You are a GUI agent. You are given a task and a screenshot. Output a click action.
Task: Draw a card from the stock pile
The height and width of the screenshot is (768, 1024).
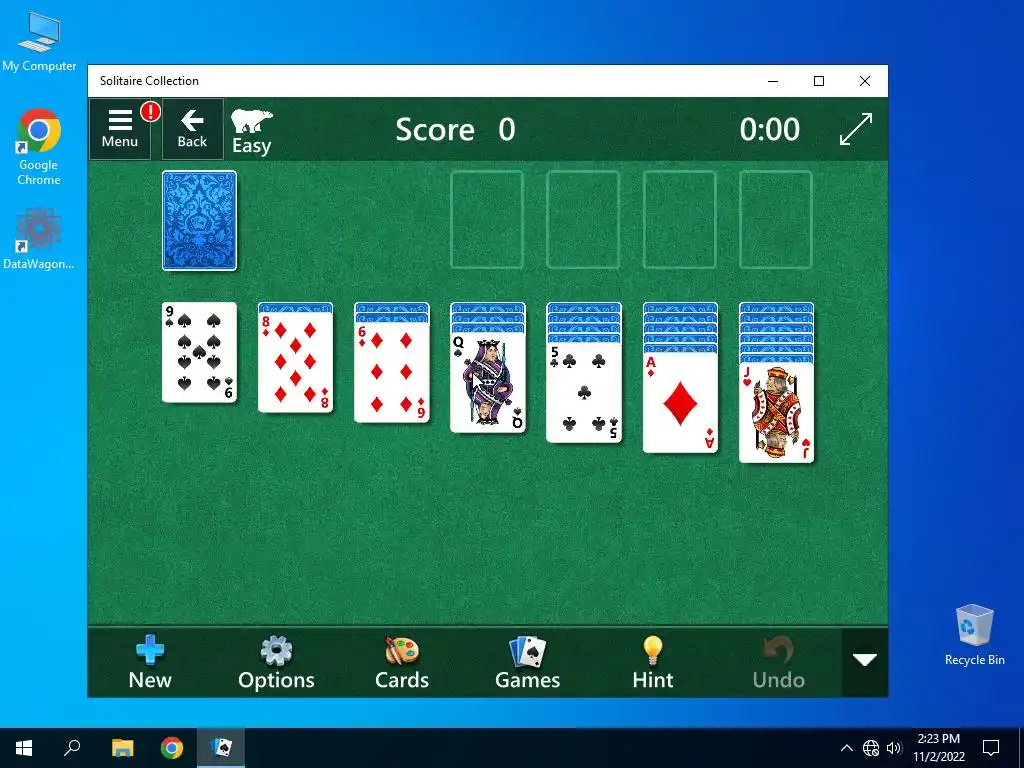199,220
